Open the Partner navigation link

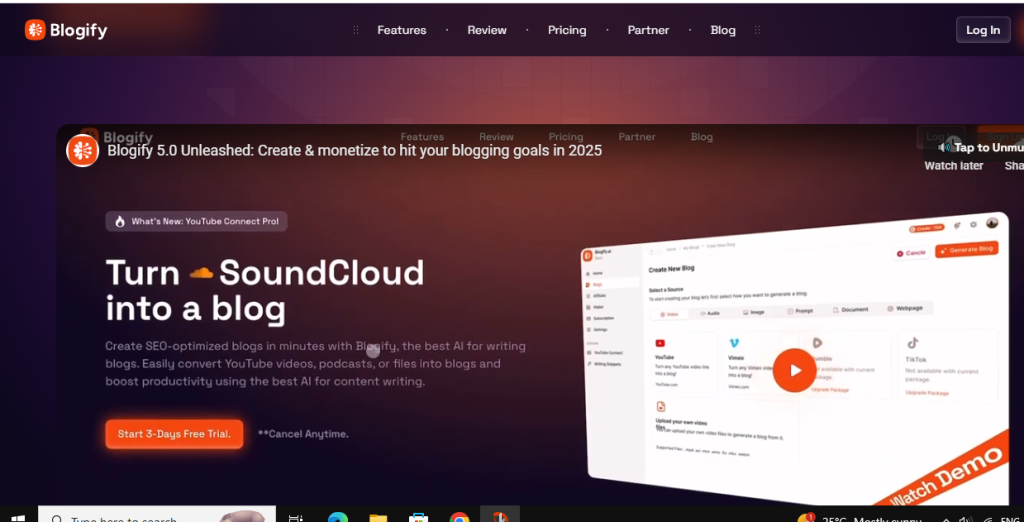pyautogui.click(x=648, y=30)
